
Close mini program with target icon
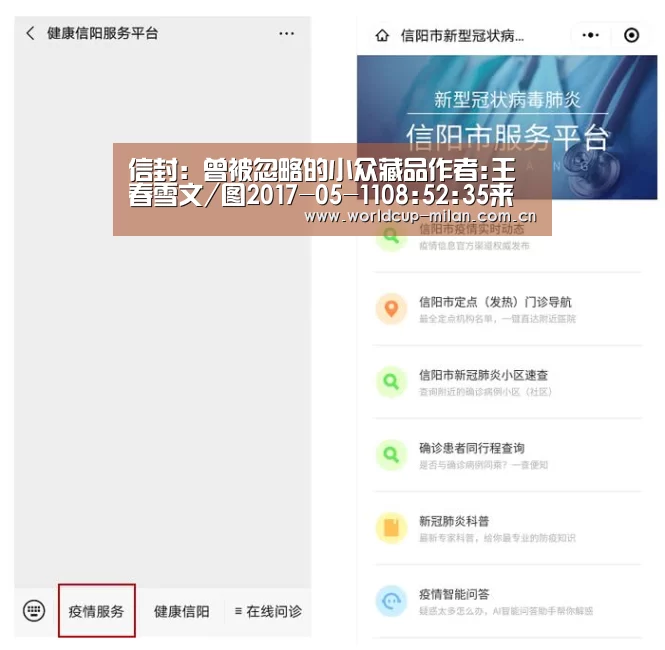631,35
